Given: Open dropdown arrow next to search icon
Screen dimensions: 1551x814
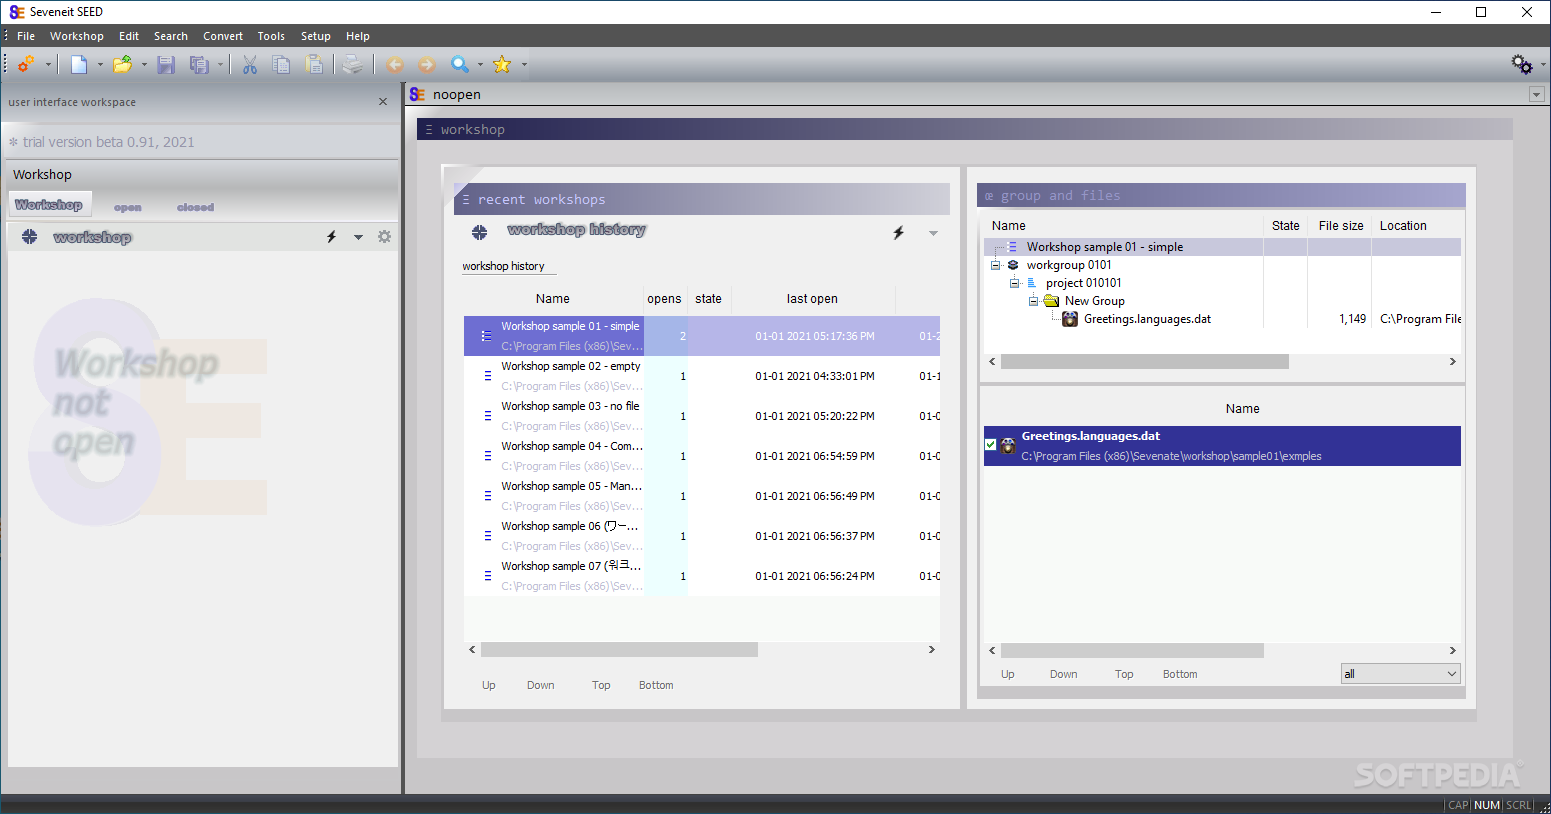Looking at the screenshot, I should [x=480, y=65].
